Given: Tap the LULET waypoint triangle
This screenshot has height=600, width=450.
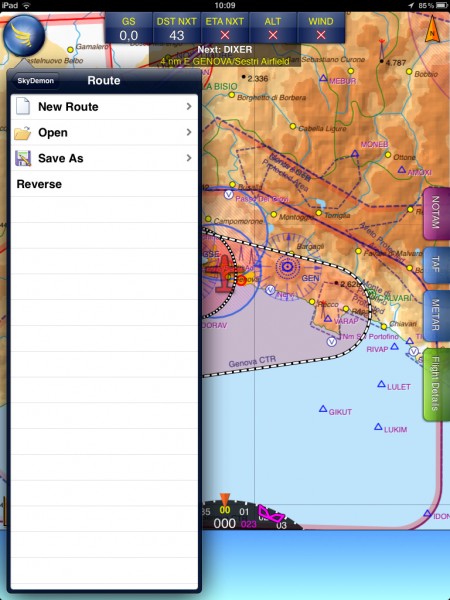Looking at the screenshot, I should click(381, 384).
